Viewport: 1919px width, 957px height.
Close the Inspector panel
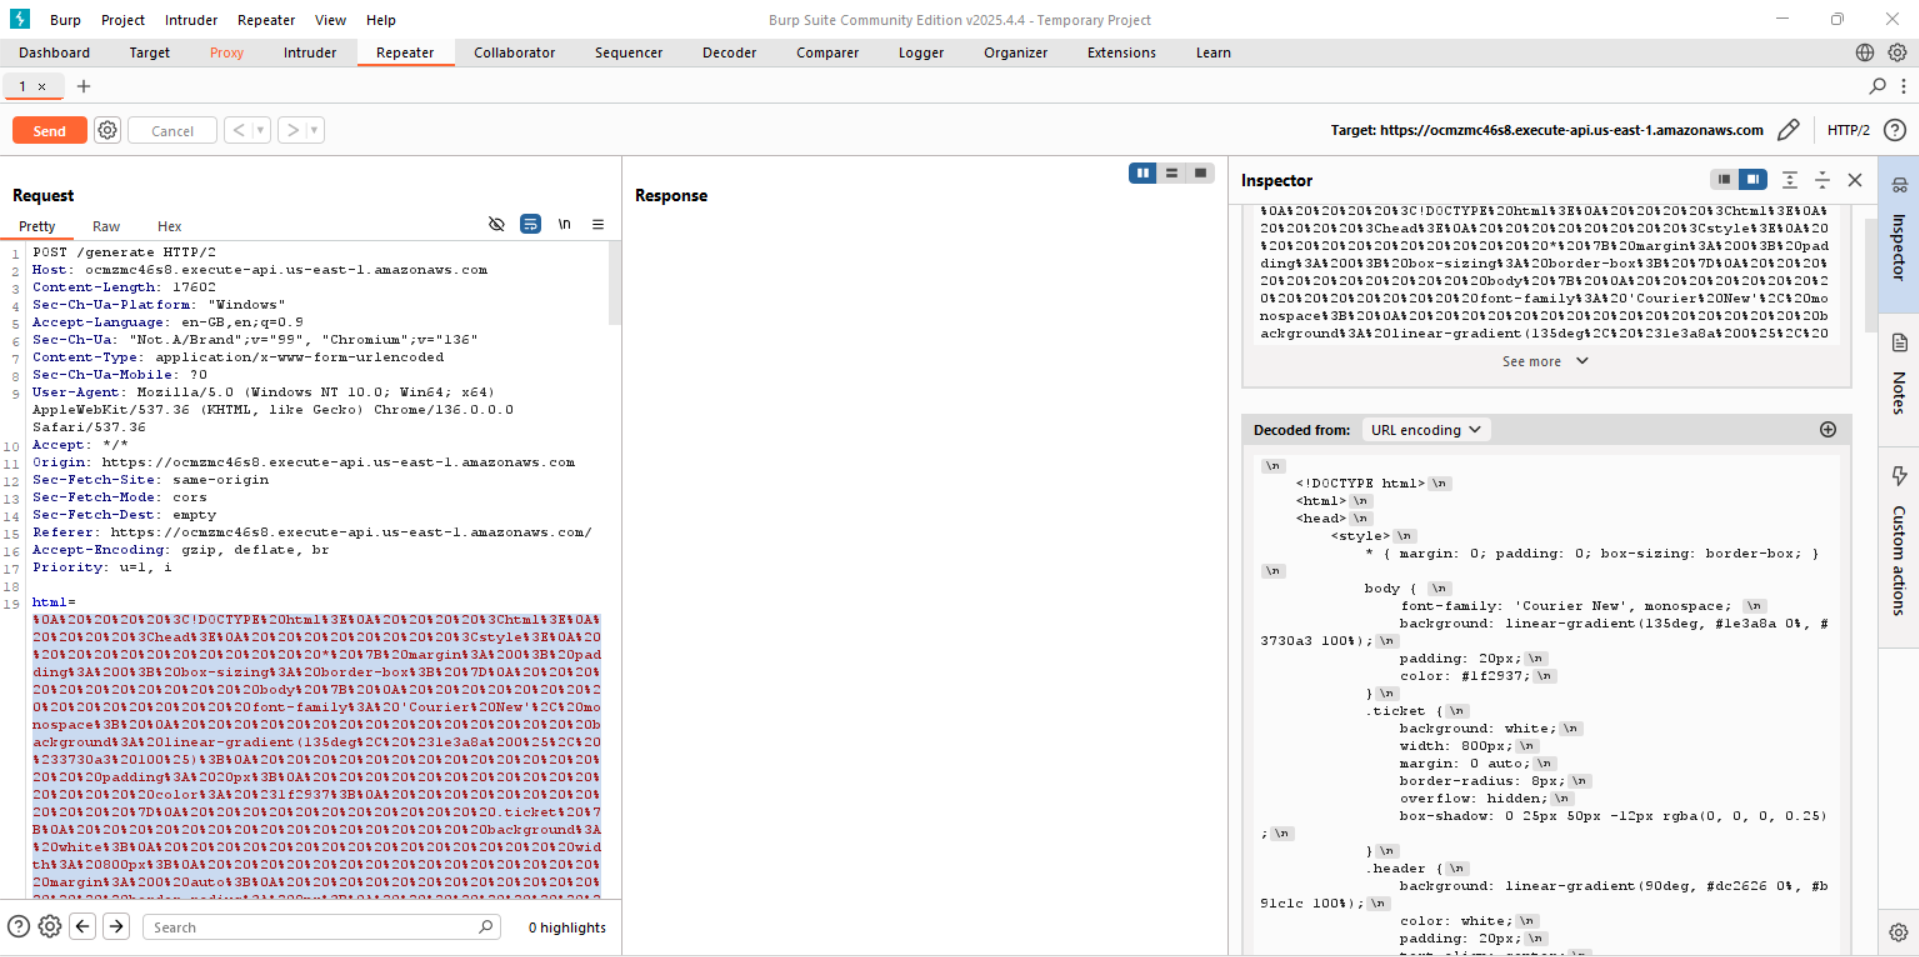1855,180
